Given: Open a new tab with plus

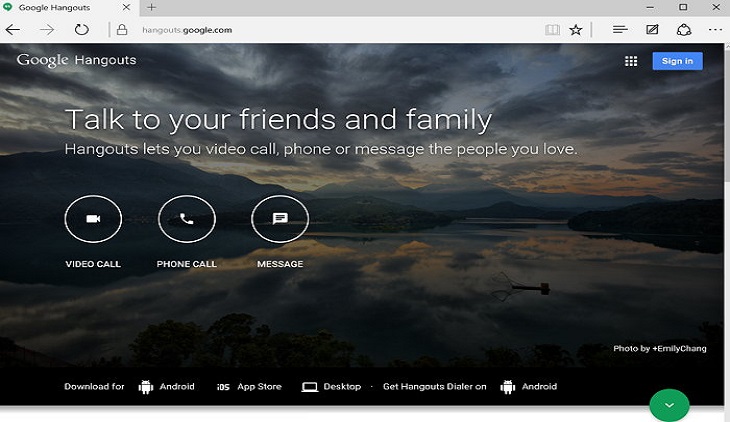Looking at the screenshot, I should 151,7.
